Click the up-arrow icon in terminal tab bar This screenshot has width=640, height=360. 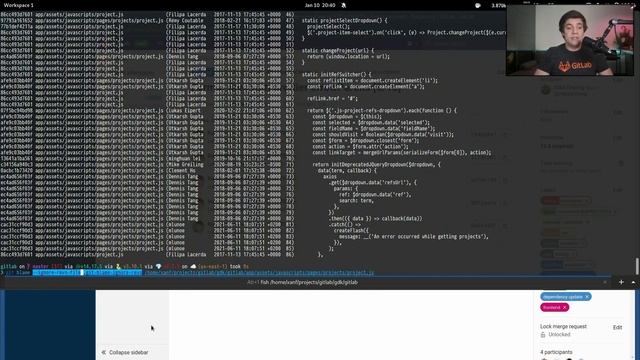pyautogui.click(x=633, y=282)
